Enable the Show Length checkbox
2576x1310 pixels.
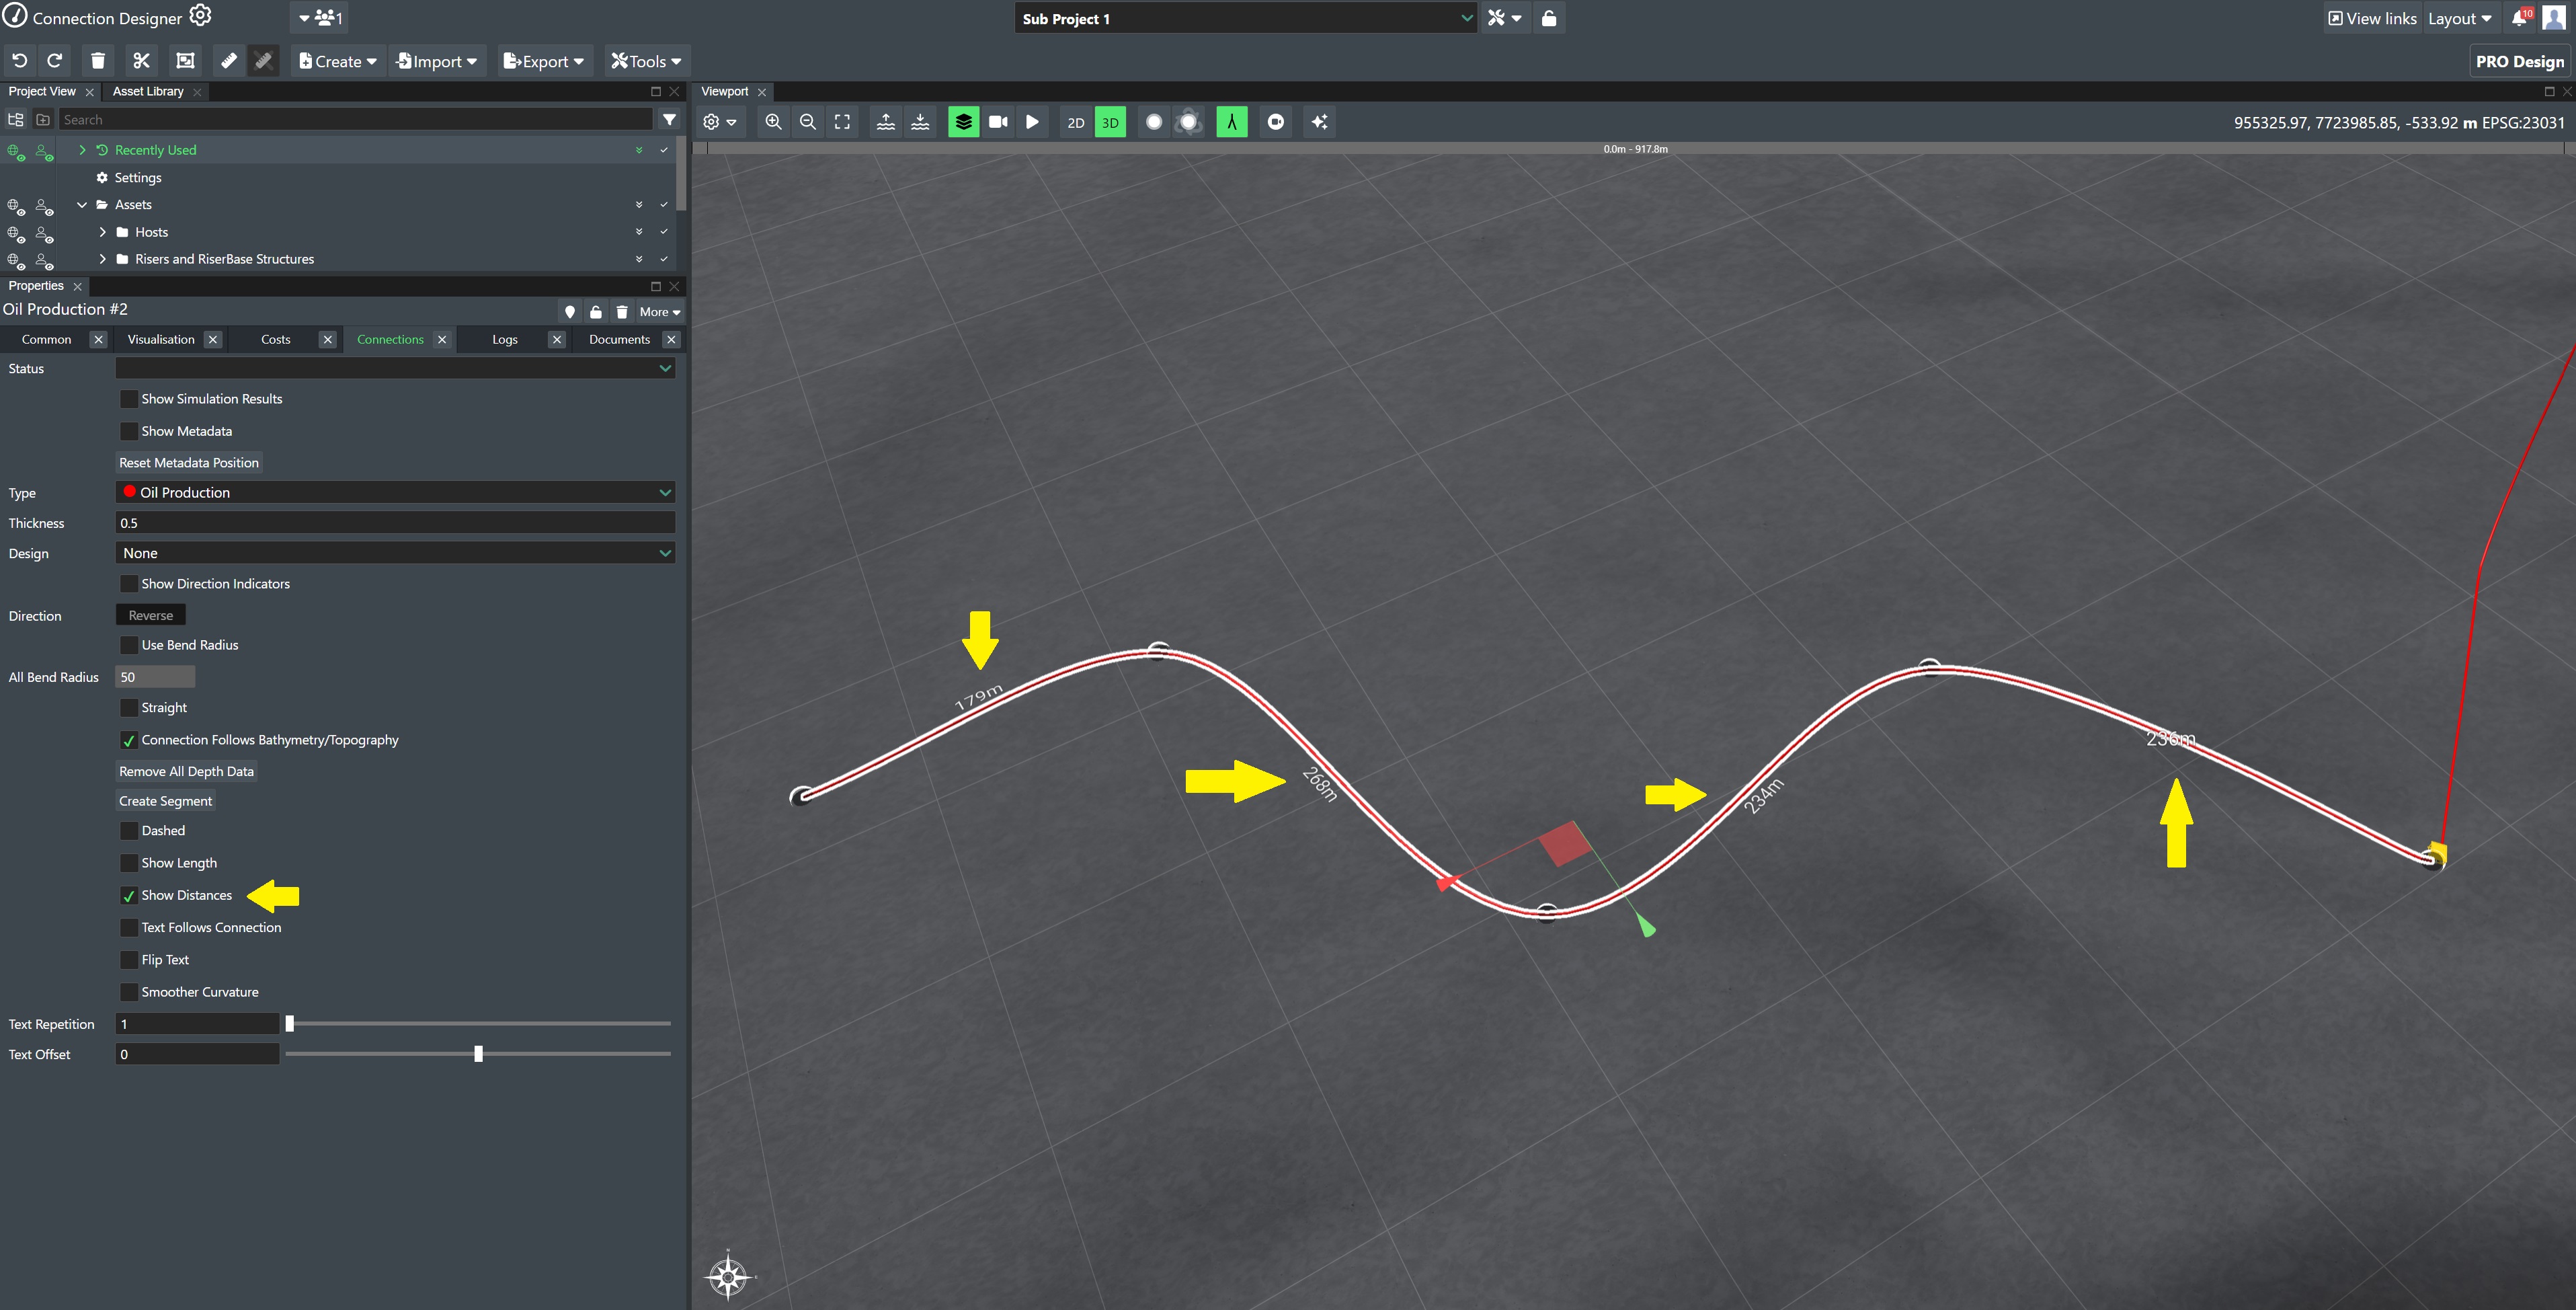point(129,863)
